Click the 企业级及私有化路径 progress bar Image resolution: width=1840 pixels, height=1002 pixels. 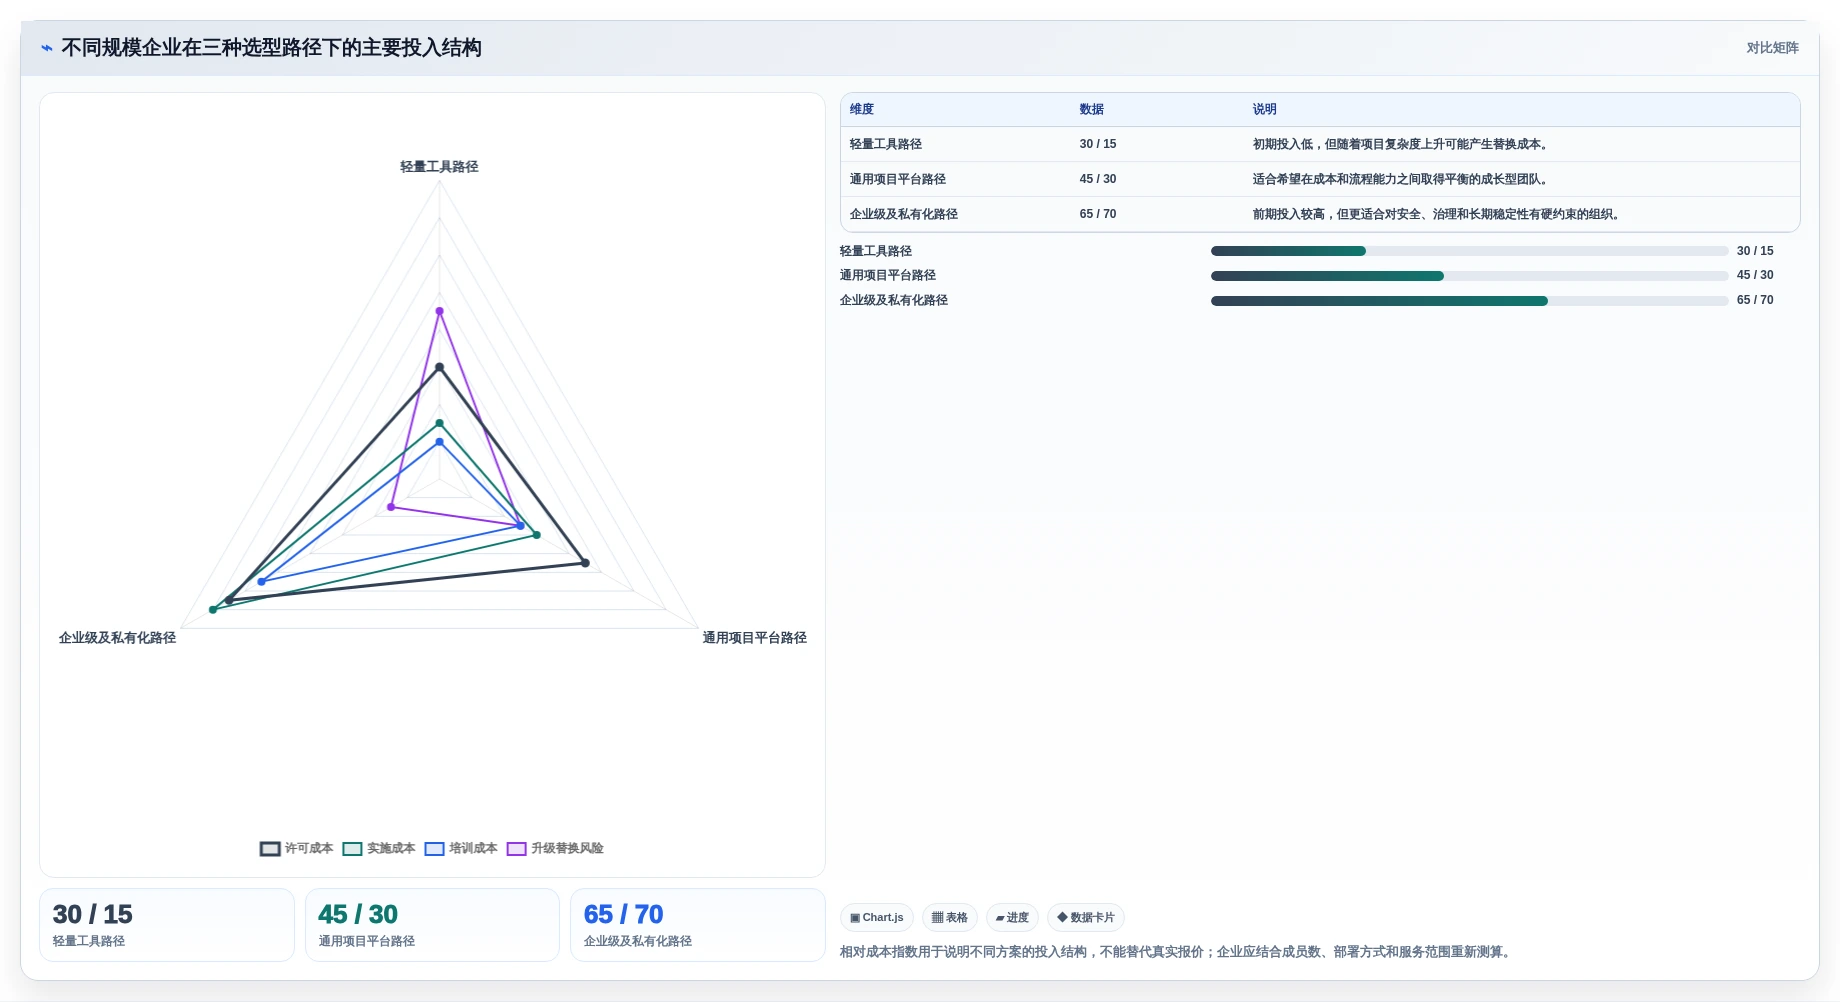tap(1469, 301)
